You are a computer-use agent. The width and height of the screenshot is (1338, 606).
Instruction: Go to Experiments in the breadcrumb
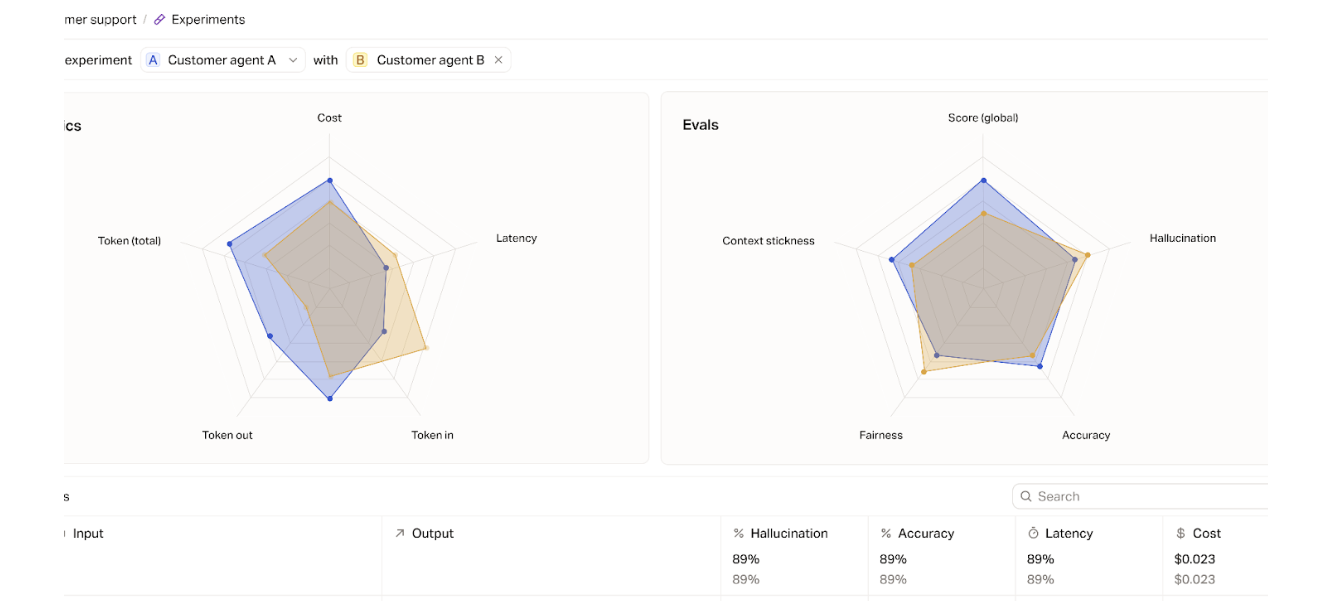[x=208, y=20]
